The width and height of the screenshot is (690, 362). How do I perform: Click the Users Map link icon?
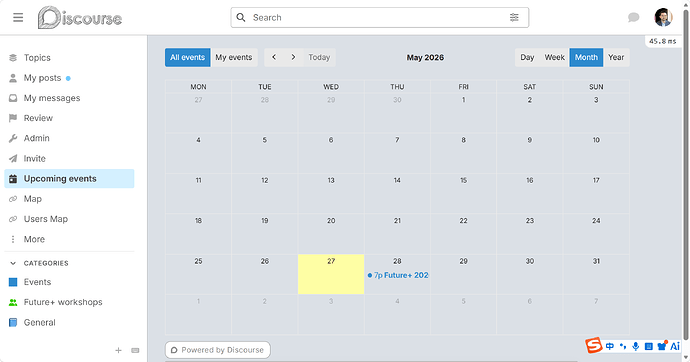coord(13,219)
